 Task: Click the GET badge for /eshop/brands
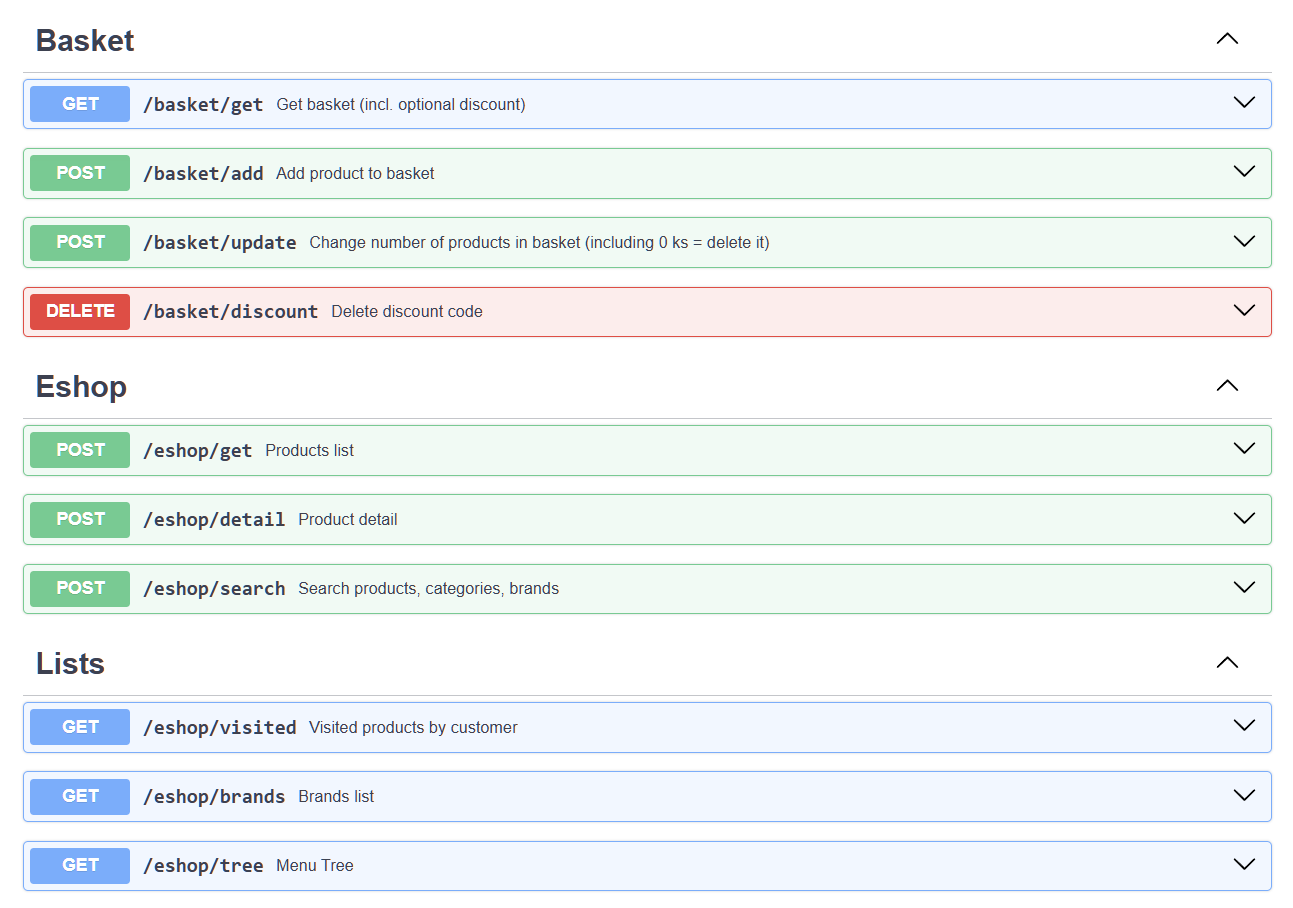click(80, 797)
